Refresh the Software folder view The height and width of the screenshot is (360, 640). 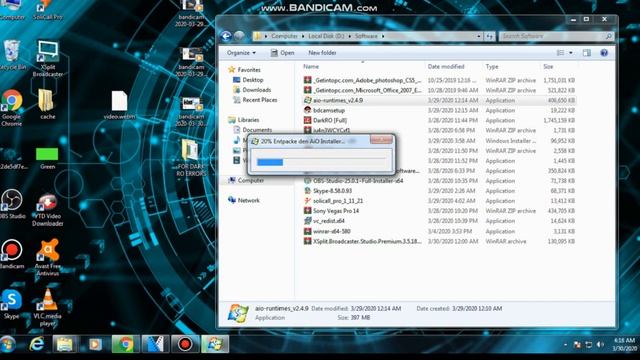(x=490, y=36)
